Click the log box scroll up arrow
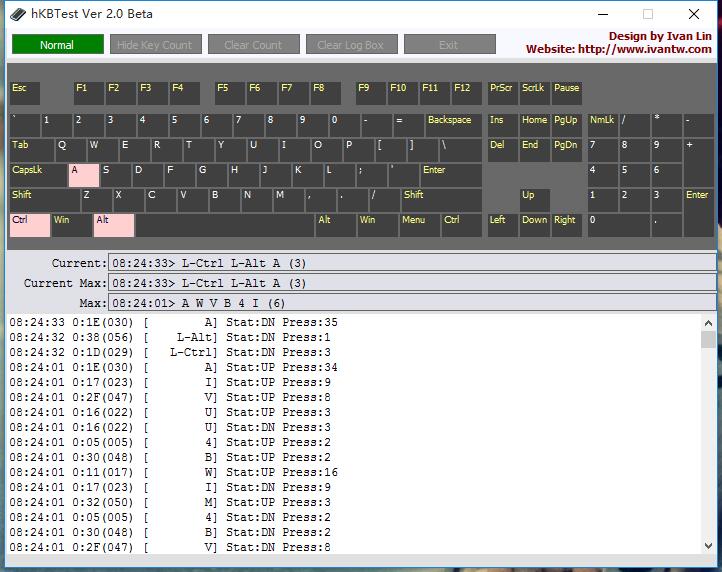The image size is (722, 572). point(708,323)
